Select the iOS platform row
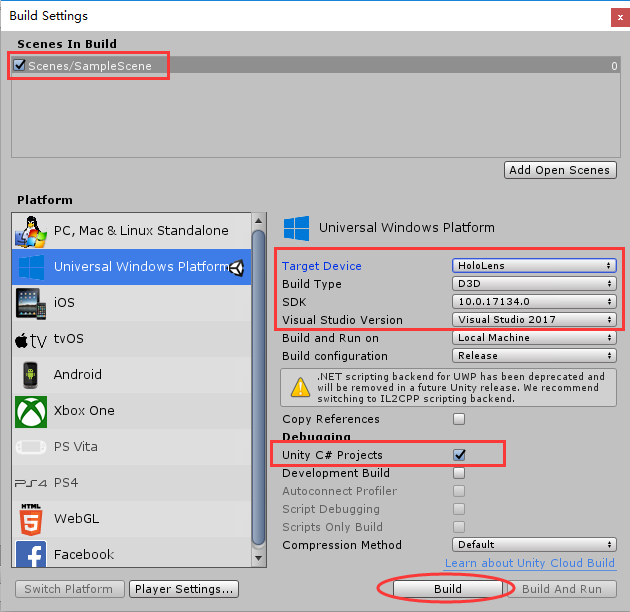This screenshot has width=630, height=612. [131, 303]
